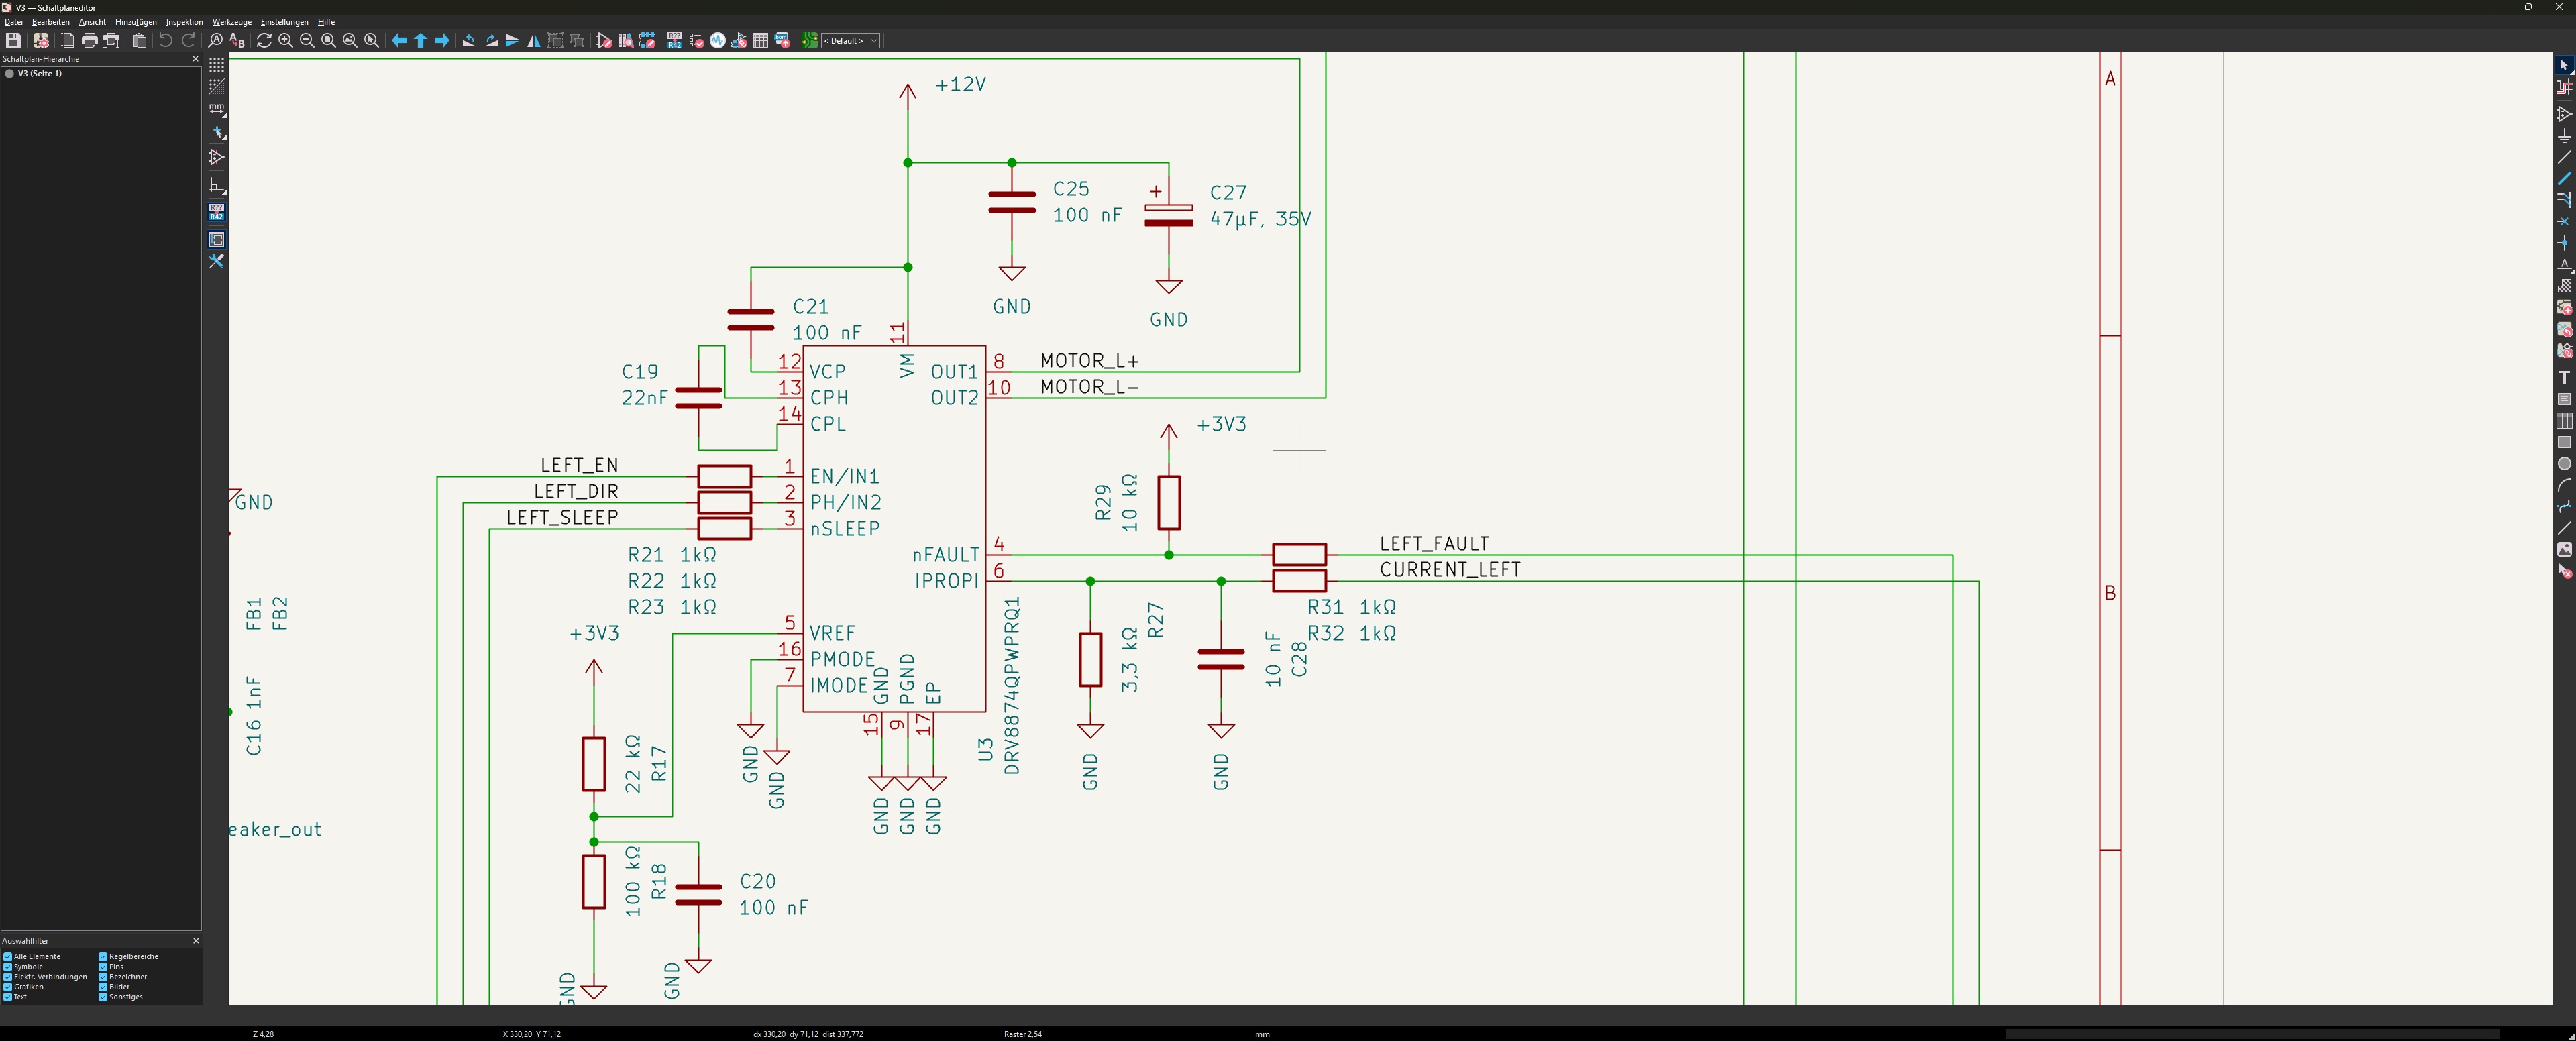This screenshot has height=1041, width=2576.
Task: Annotate schematic symbols R42 icon
Action: 675,41
